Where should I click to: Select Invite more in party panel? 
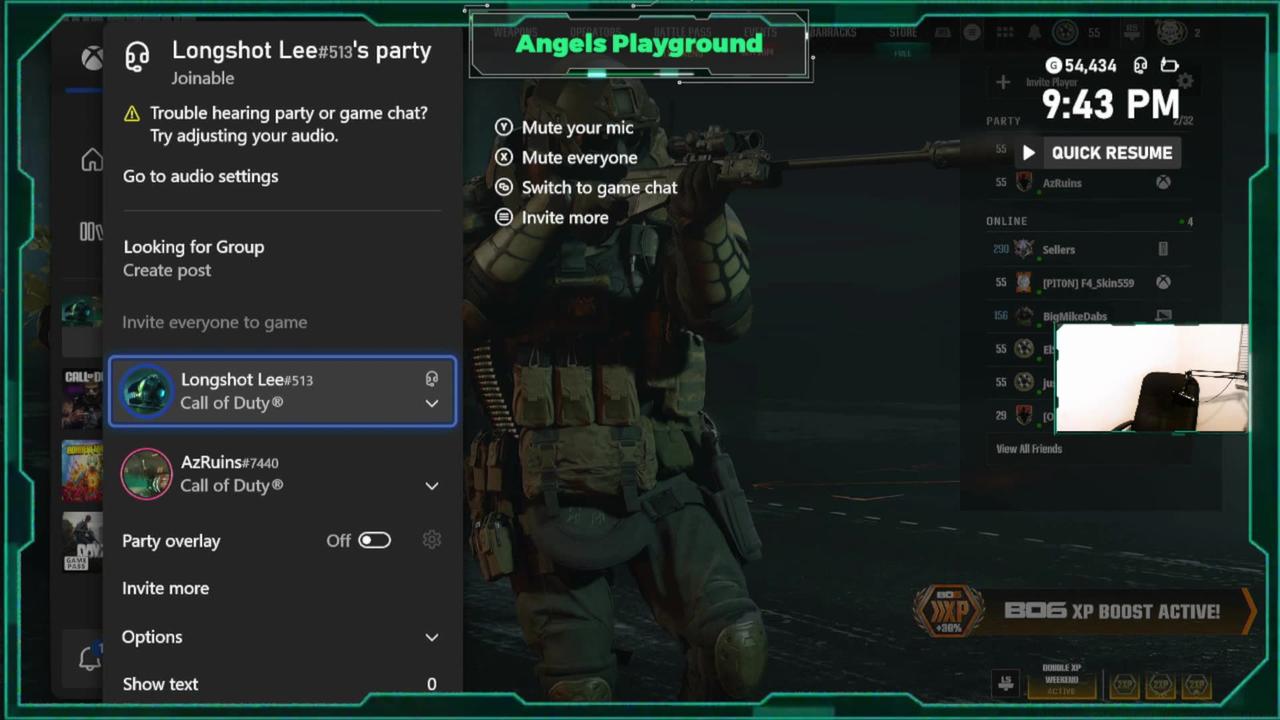pyautogui.click(x=165, y=588)
